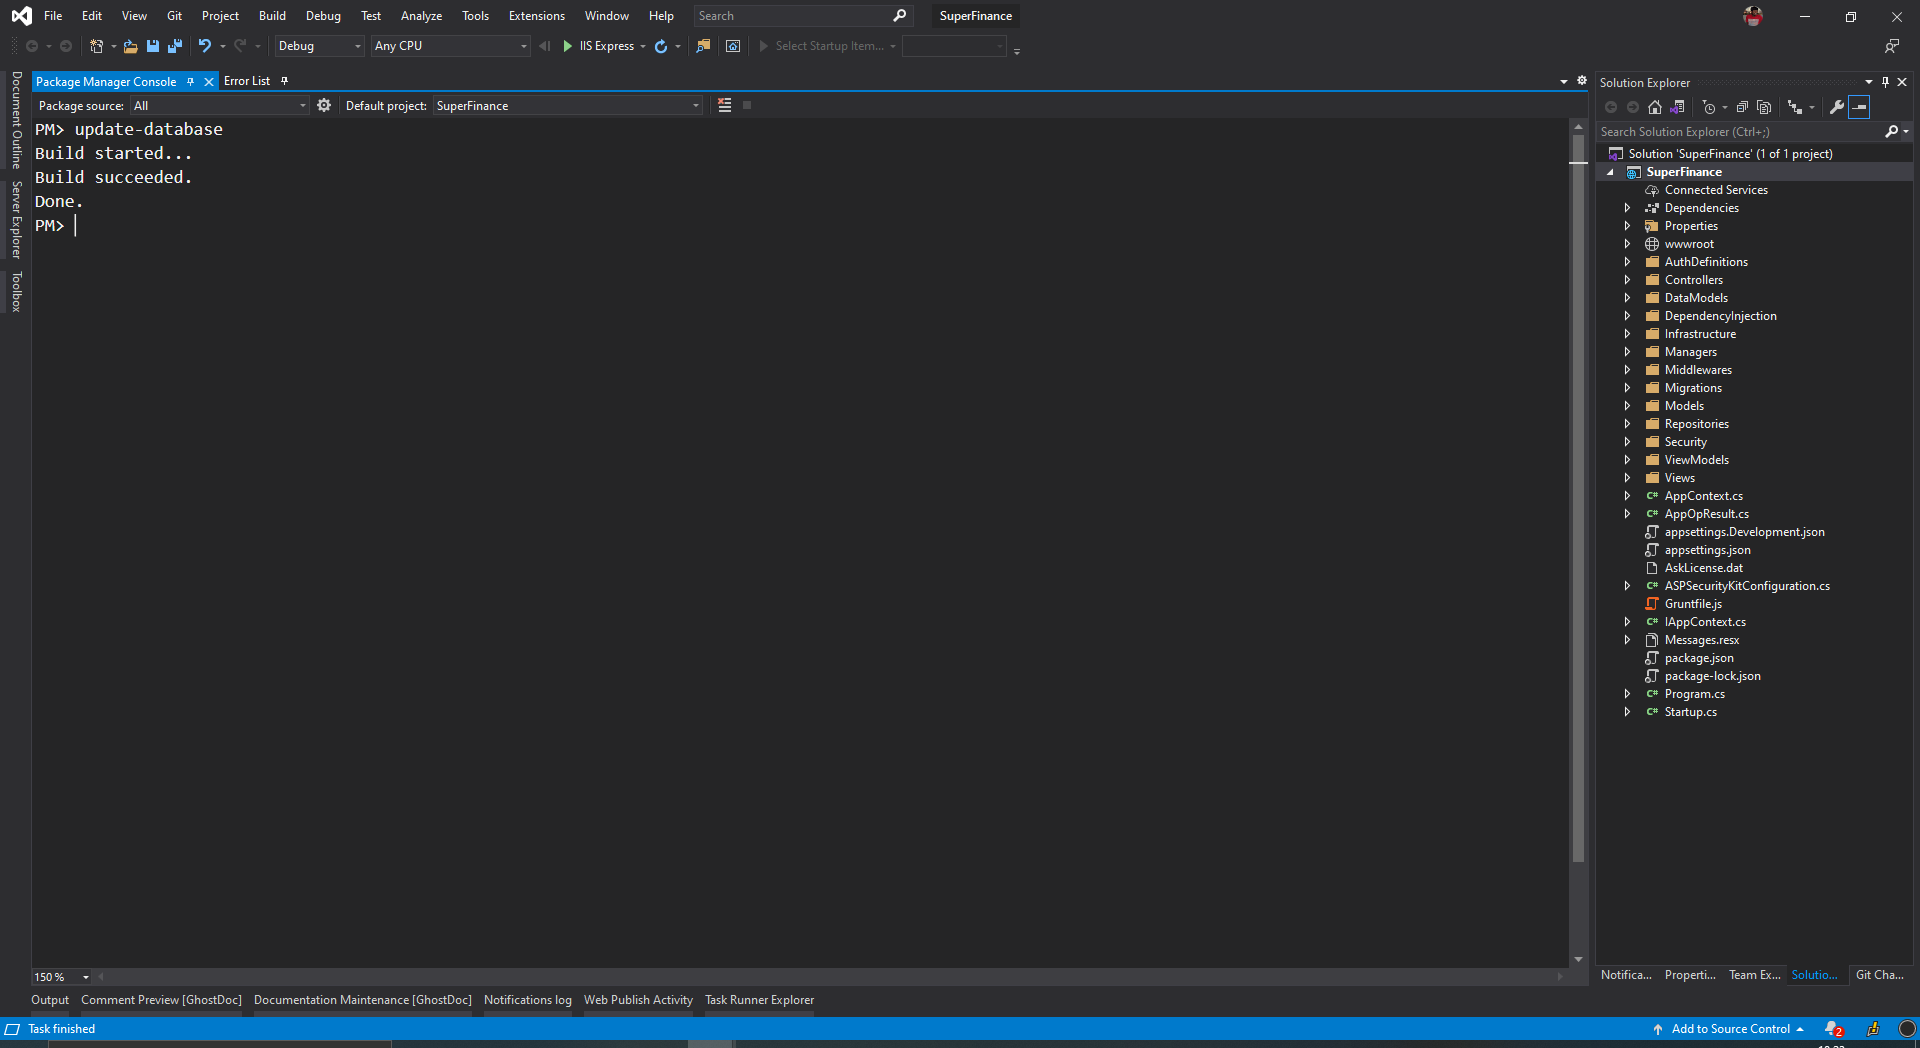Open the Tools menu
1920x1048 pixels.
tap(475, 16)
